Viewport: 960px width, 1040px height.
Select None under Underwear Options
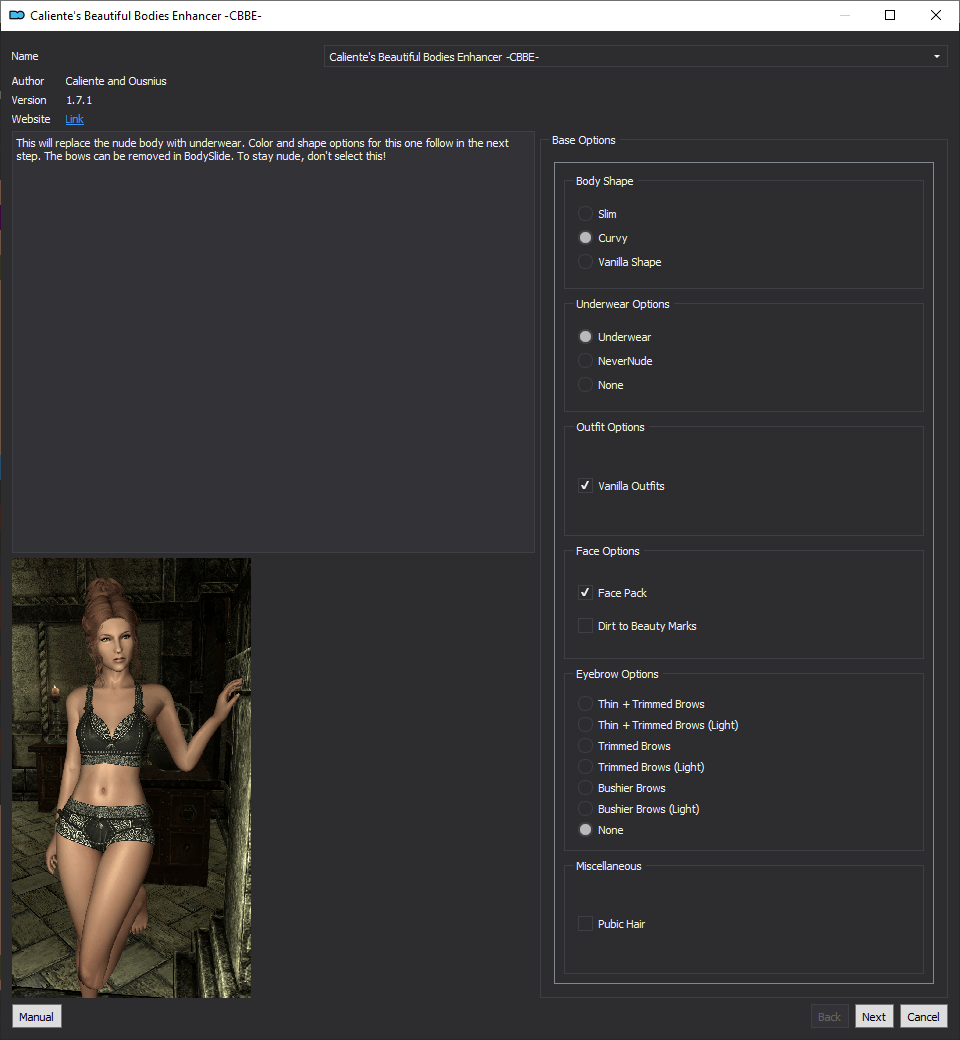tap(600, 385)
